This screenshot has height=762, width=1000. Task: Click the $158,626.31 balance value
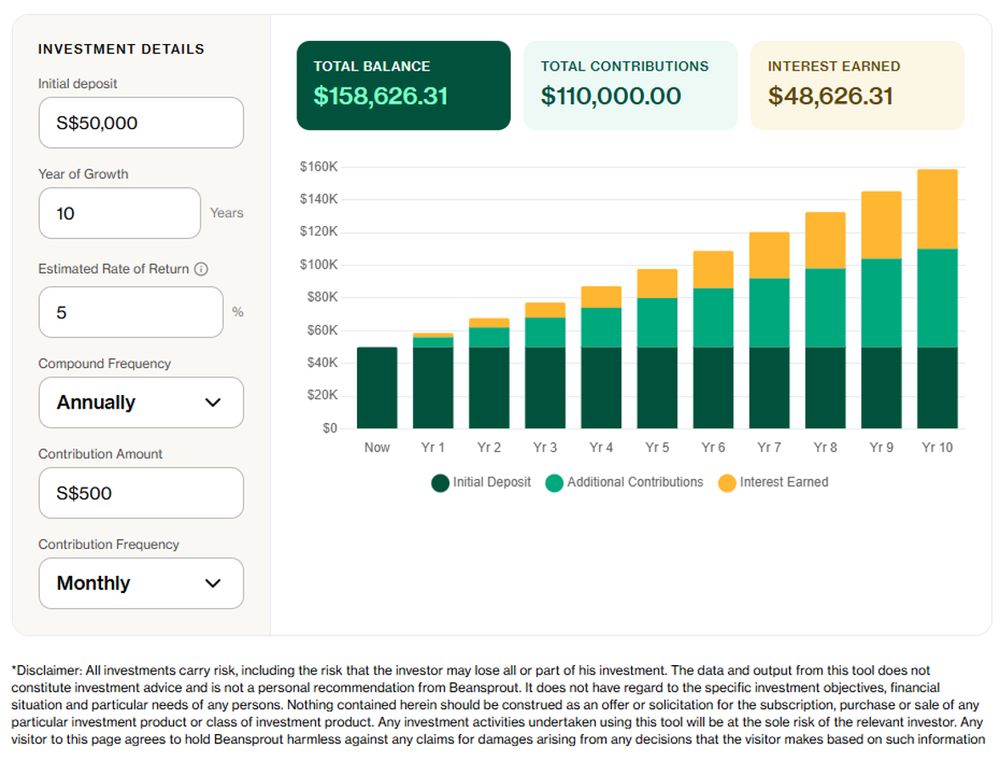click(x=380, y=96)
